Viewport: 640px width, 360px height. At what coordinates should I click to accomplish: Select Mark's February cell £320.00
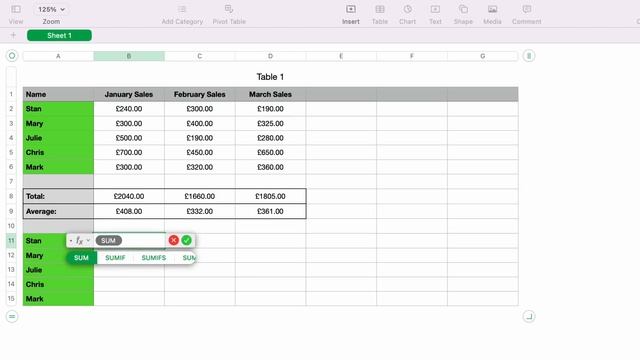[x=200, y=167]
